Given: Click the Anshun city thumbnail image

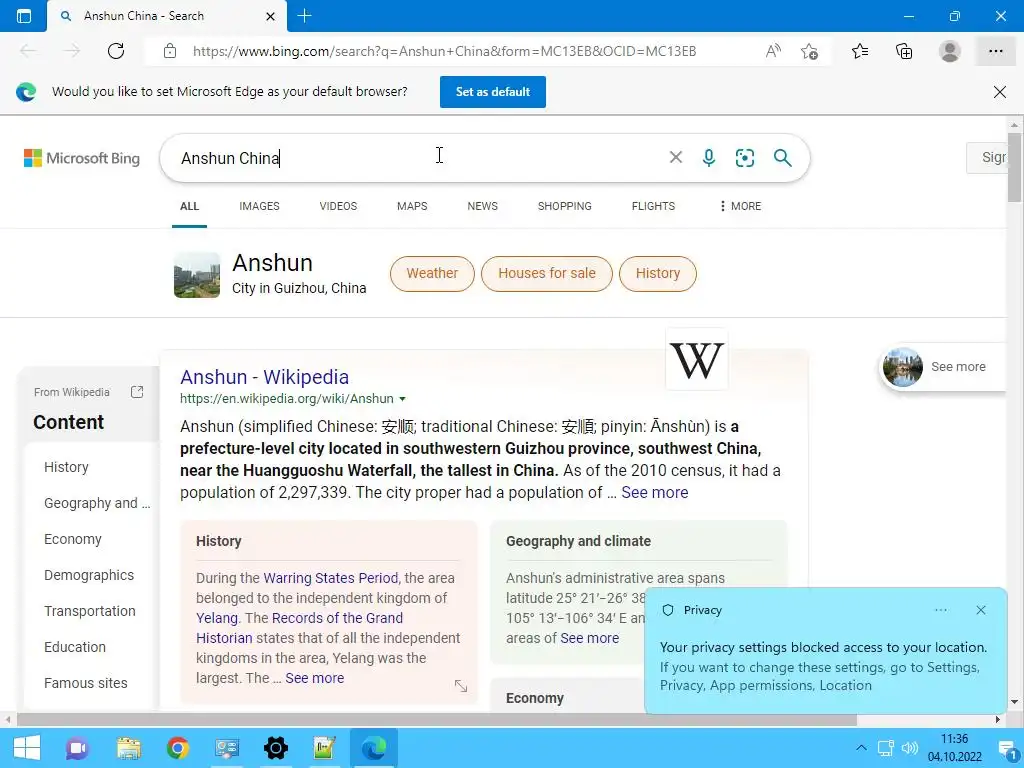Looking at the screenshot, I should [x=197, y=275].
